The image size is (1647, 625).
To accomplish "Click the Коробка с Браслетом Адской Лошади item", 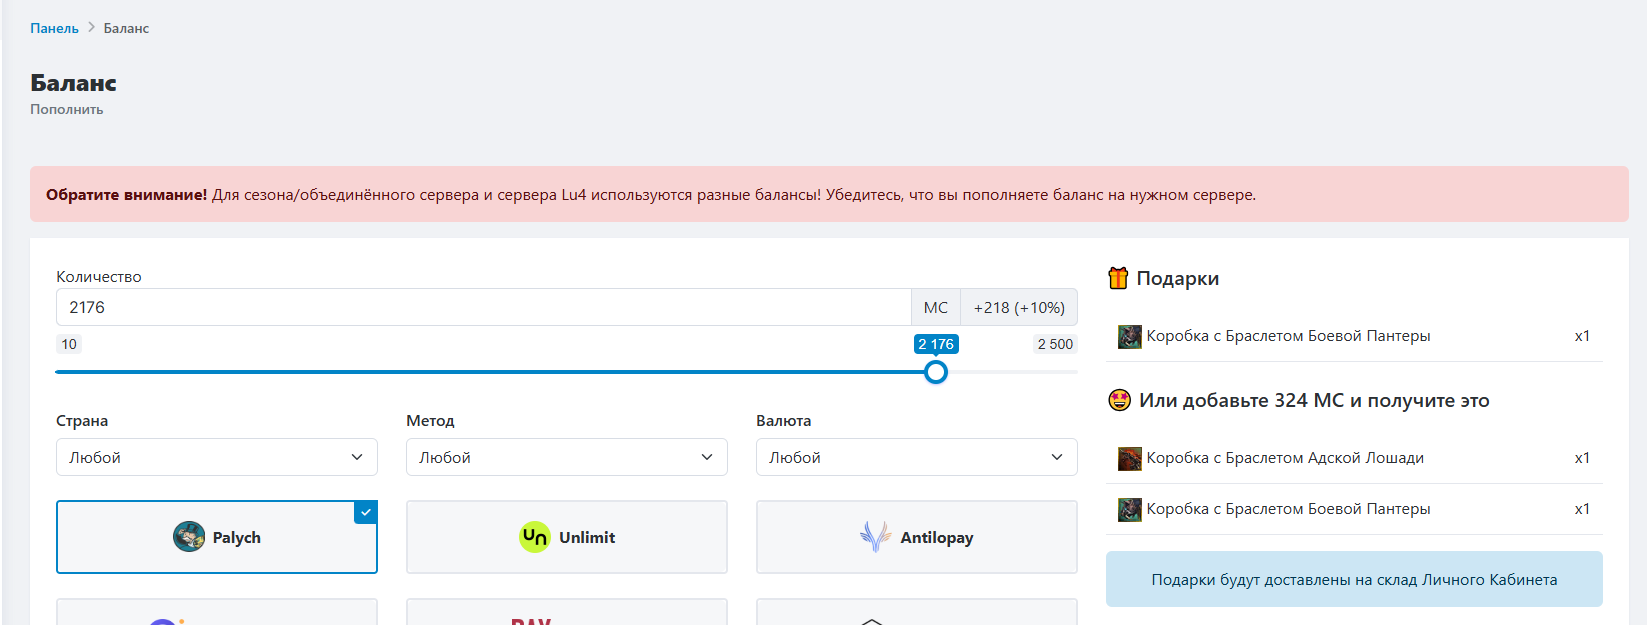I will (x=1284, y=458).
